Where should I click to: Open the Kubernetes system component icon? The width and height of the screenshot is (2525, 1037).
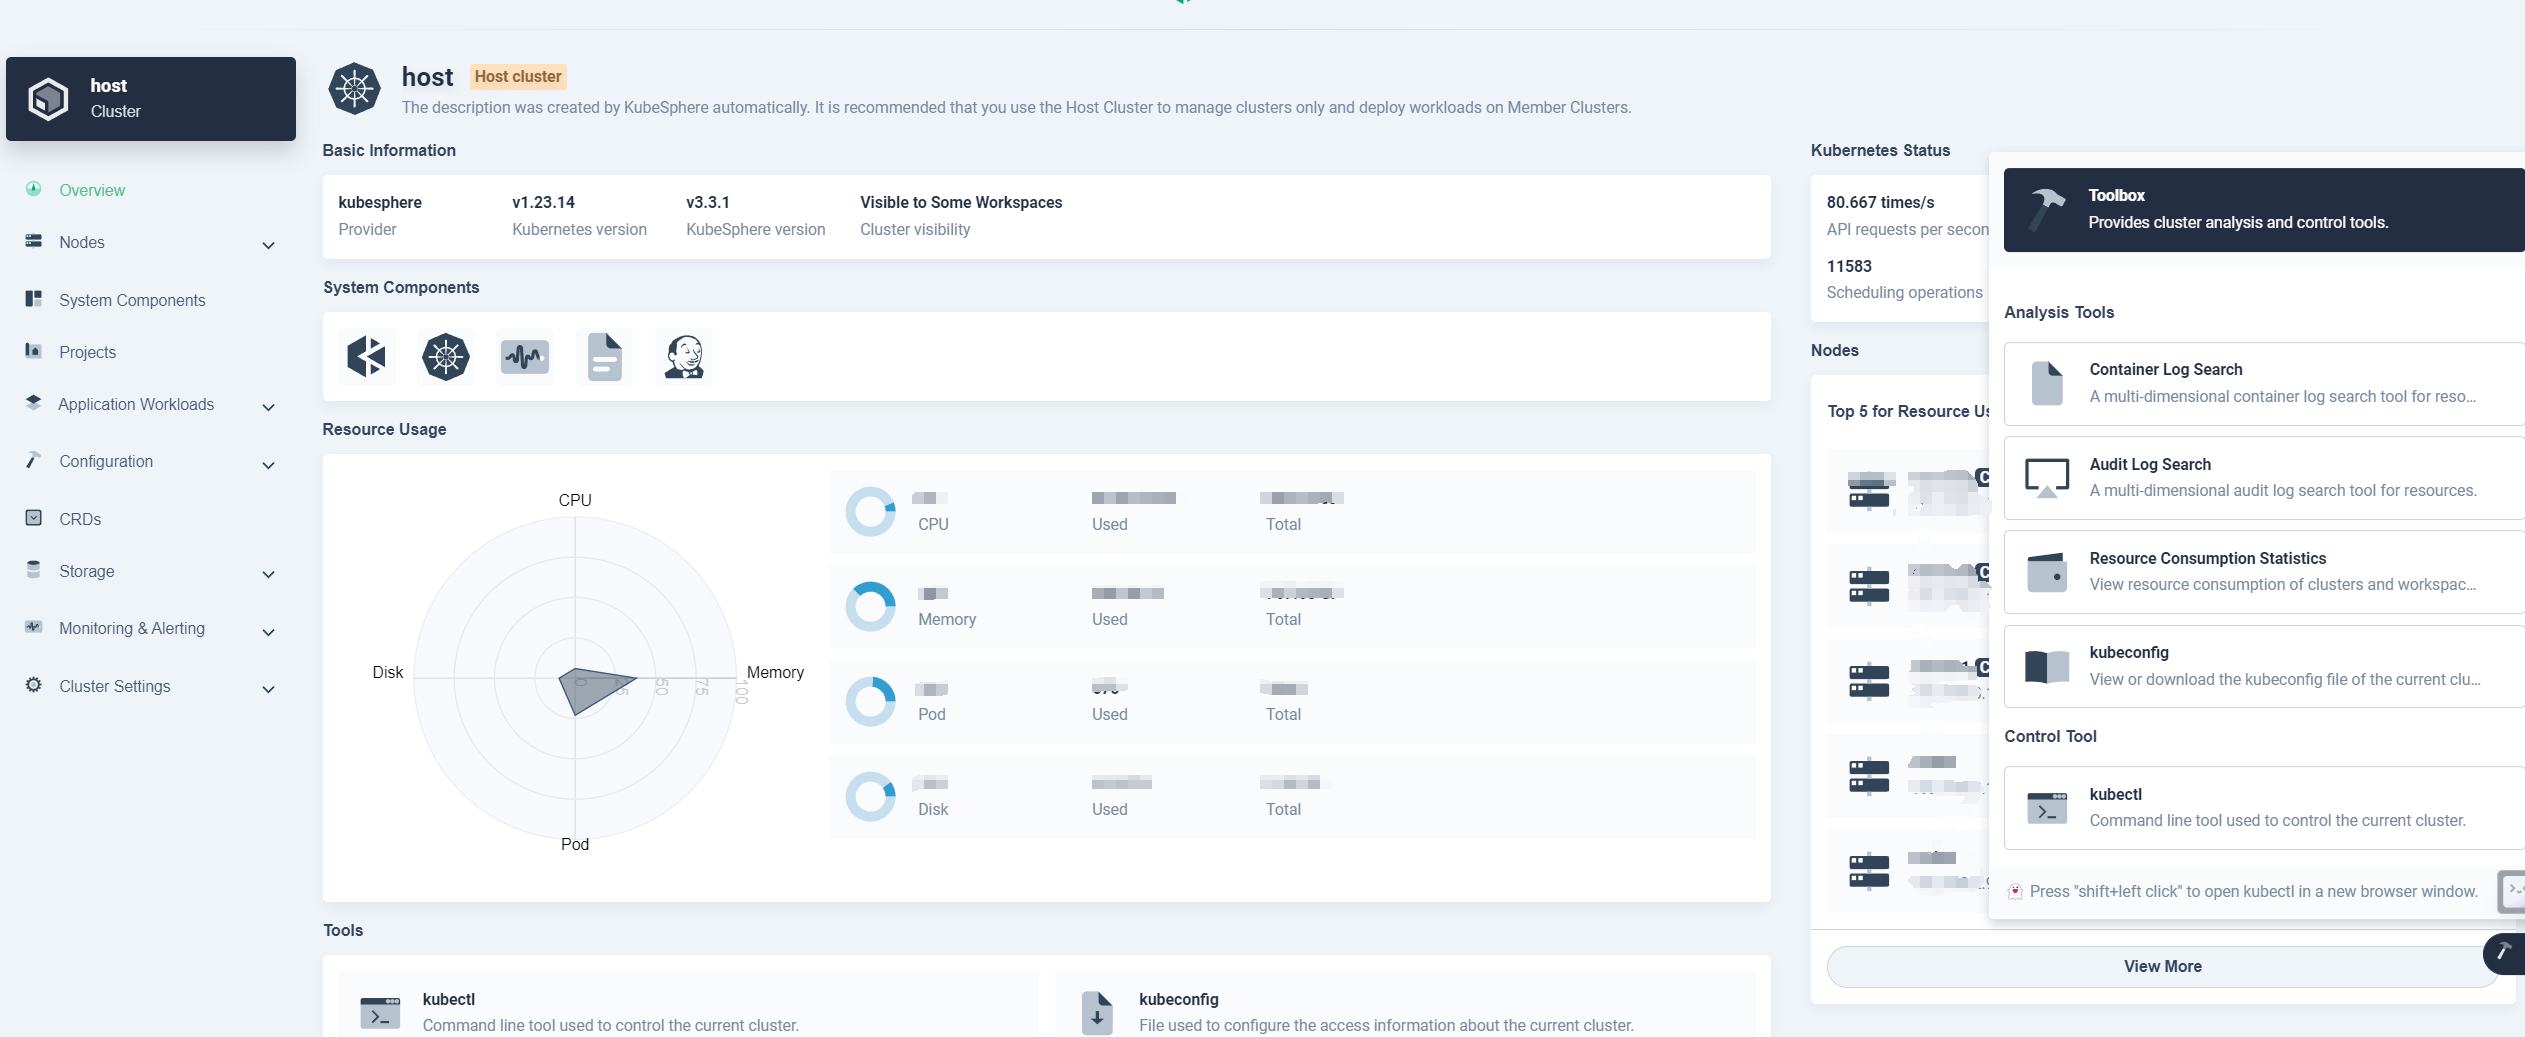coord(446,356)
